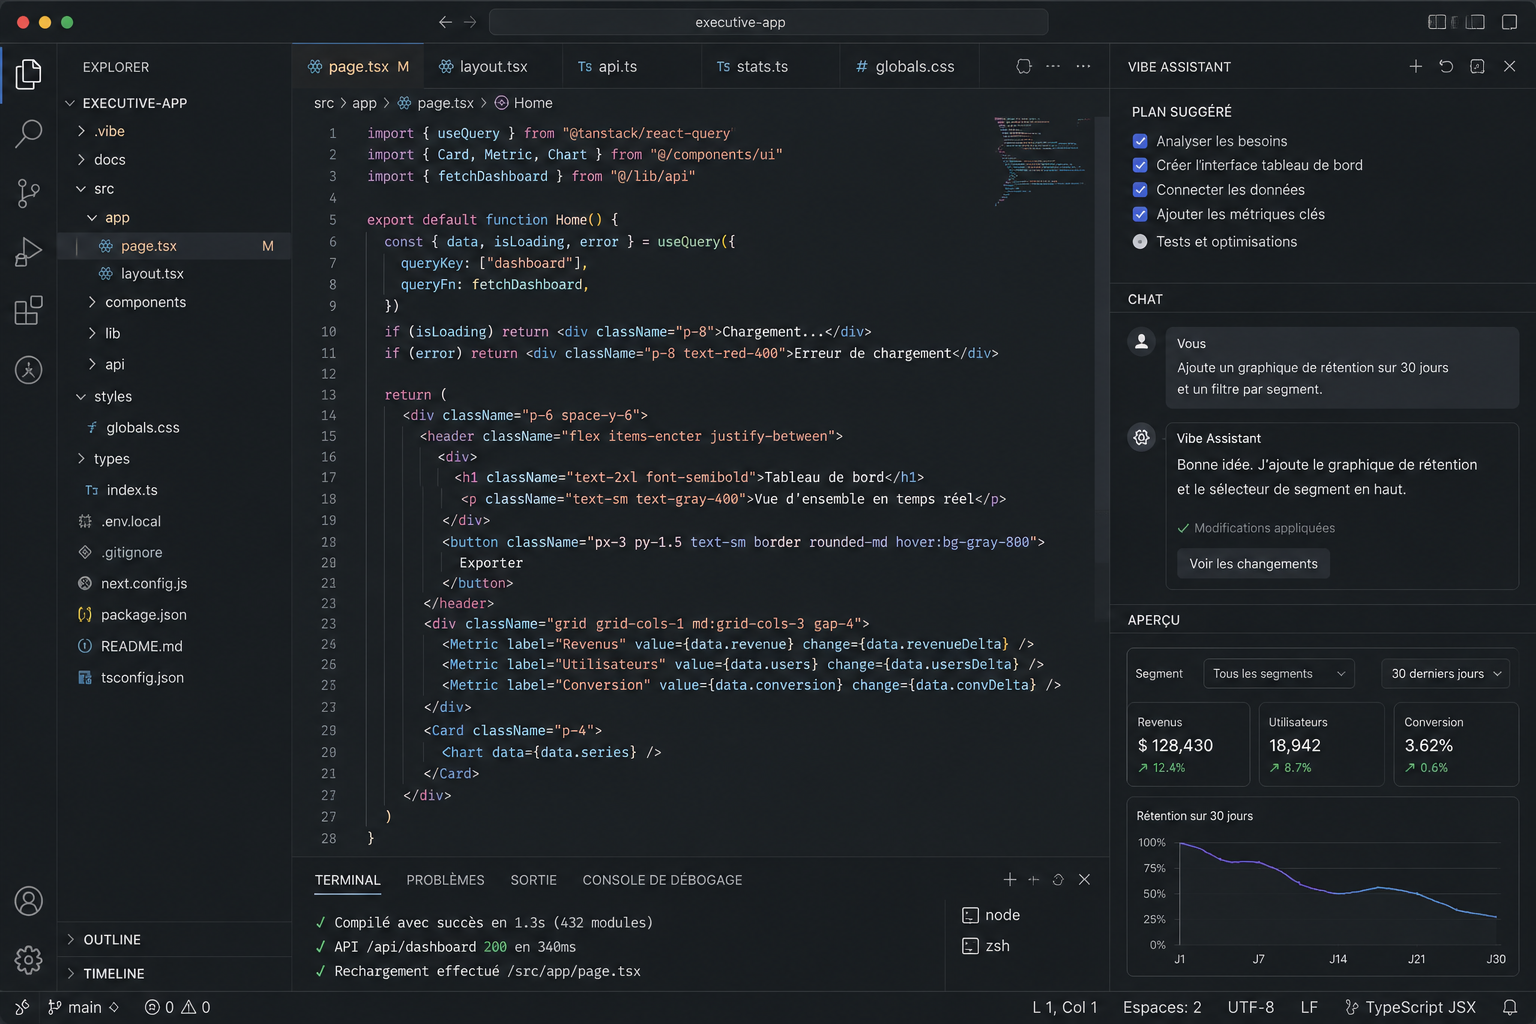
Task: Open the Search view in activity bar
Action: pyautogui.click(x=28, y=133)
